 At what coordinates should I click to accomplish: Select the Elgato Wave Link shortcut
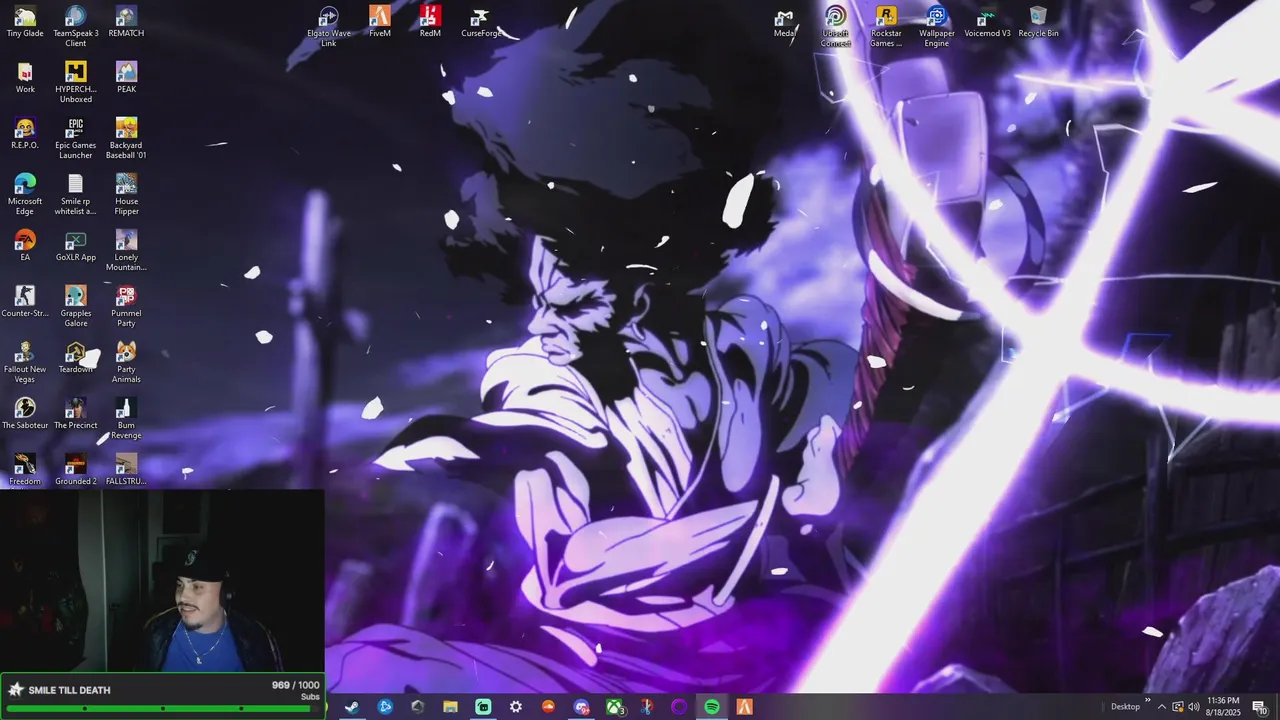tap(329, 27)
